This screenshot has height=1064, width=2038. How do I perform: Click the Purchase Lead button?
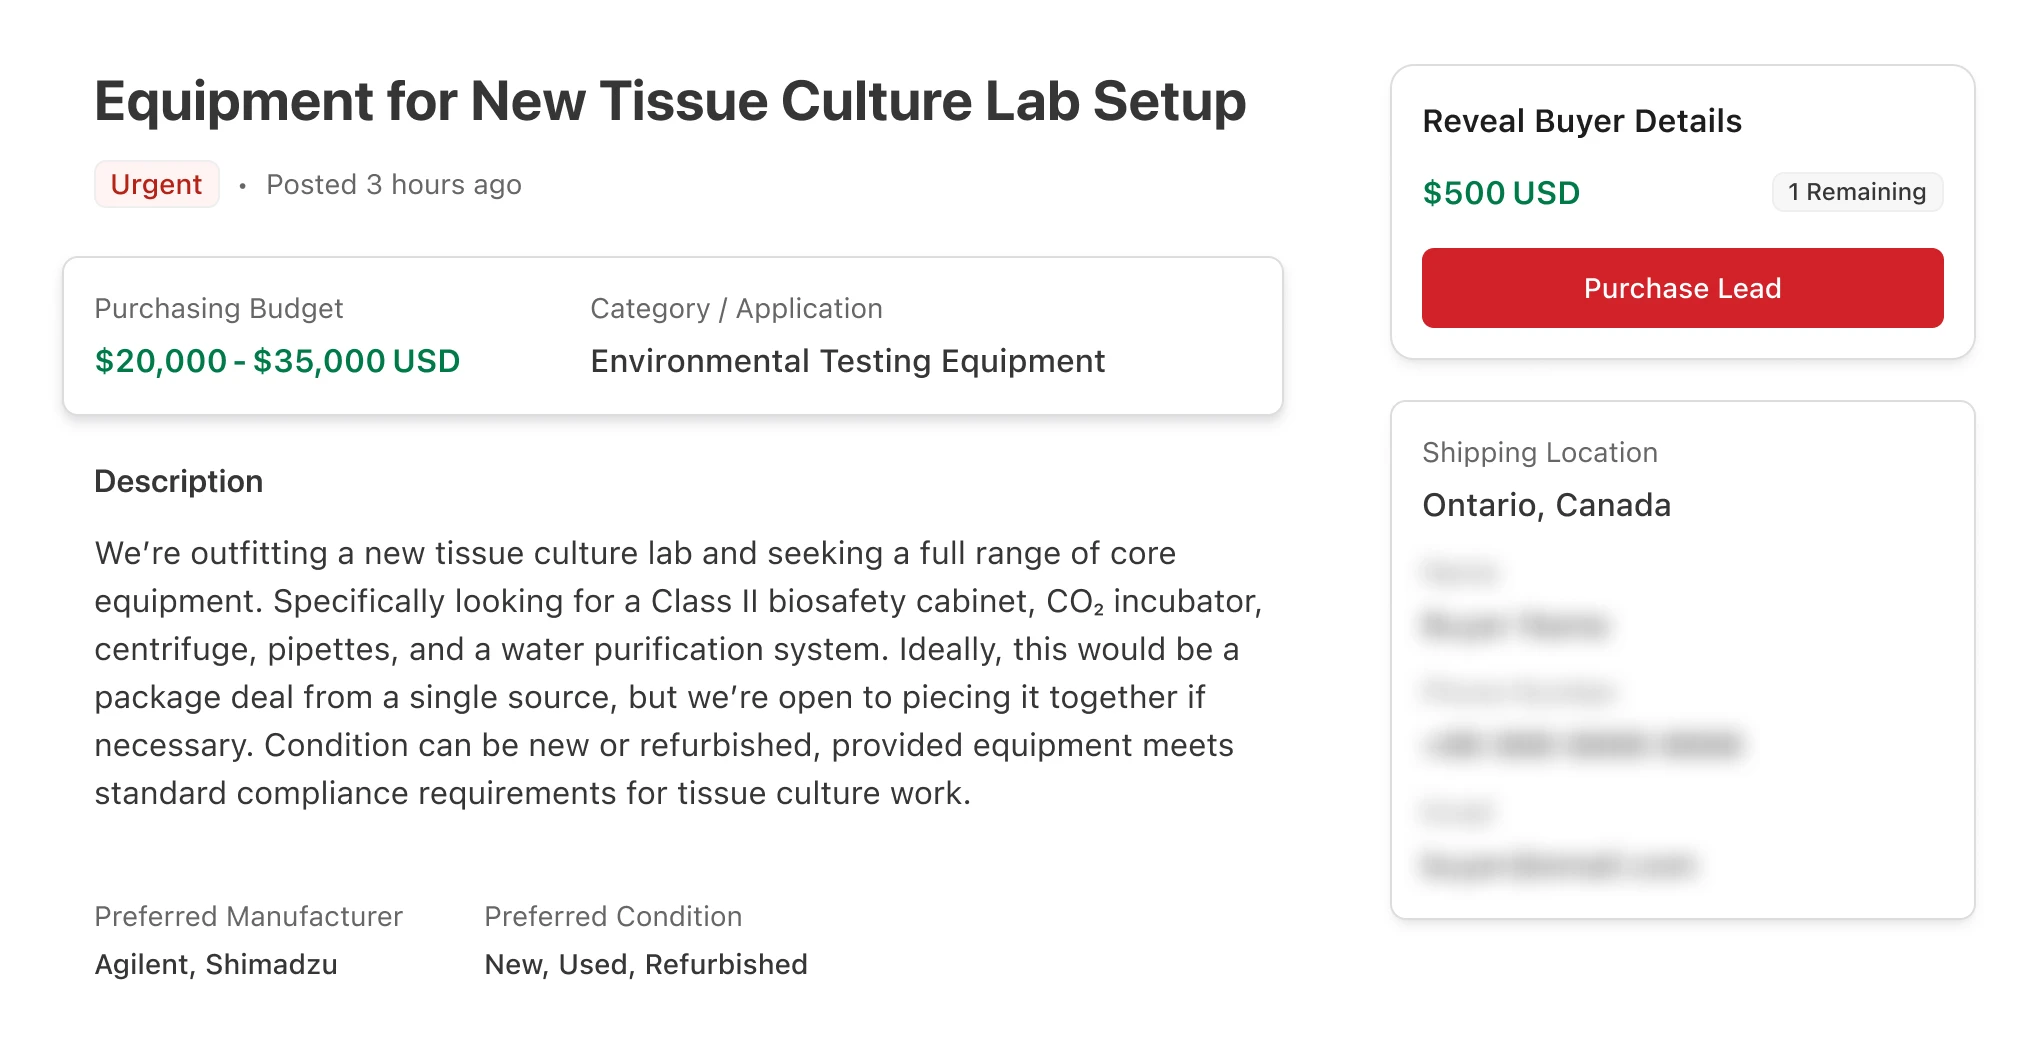(1682, 288)
